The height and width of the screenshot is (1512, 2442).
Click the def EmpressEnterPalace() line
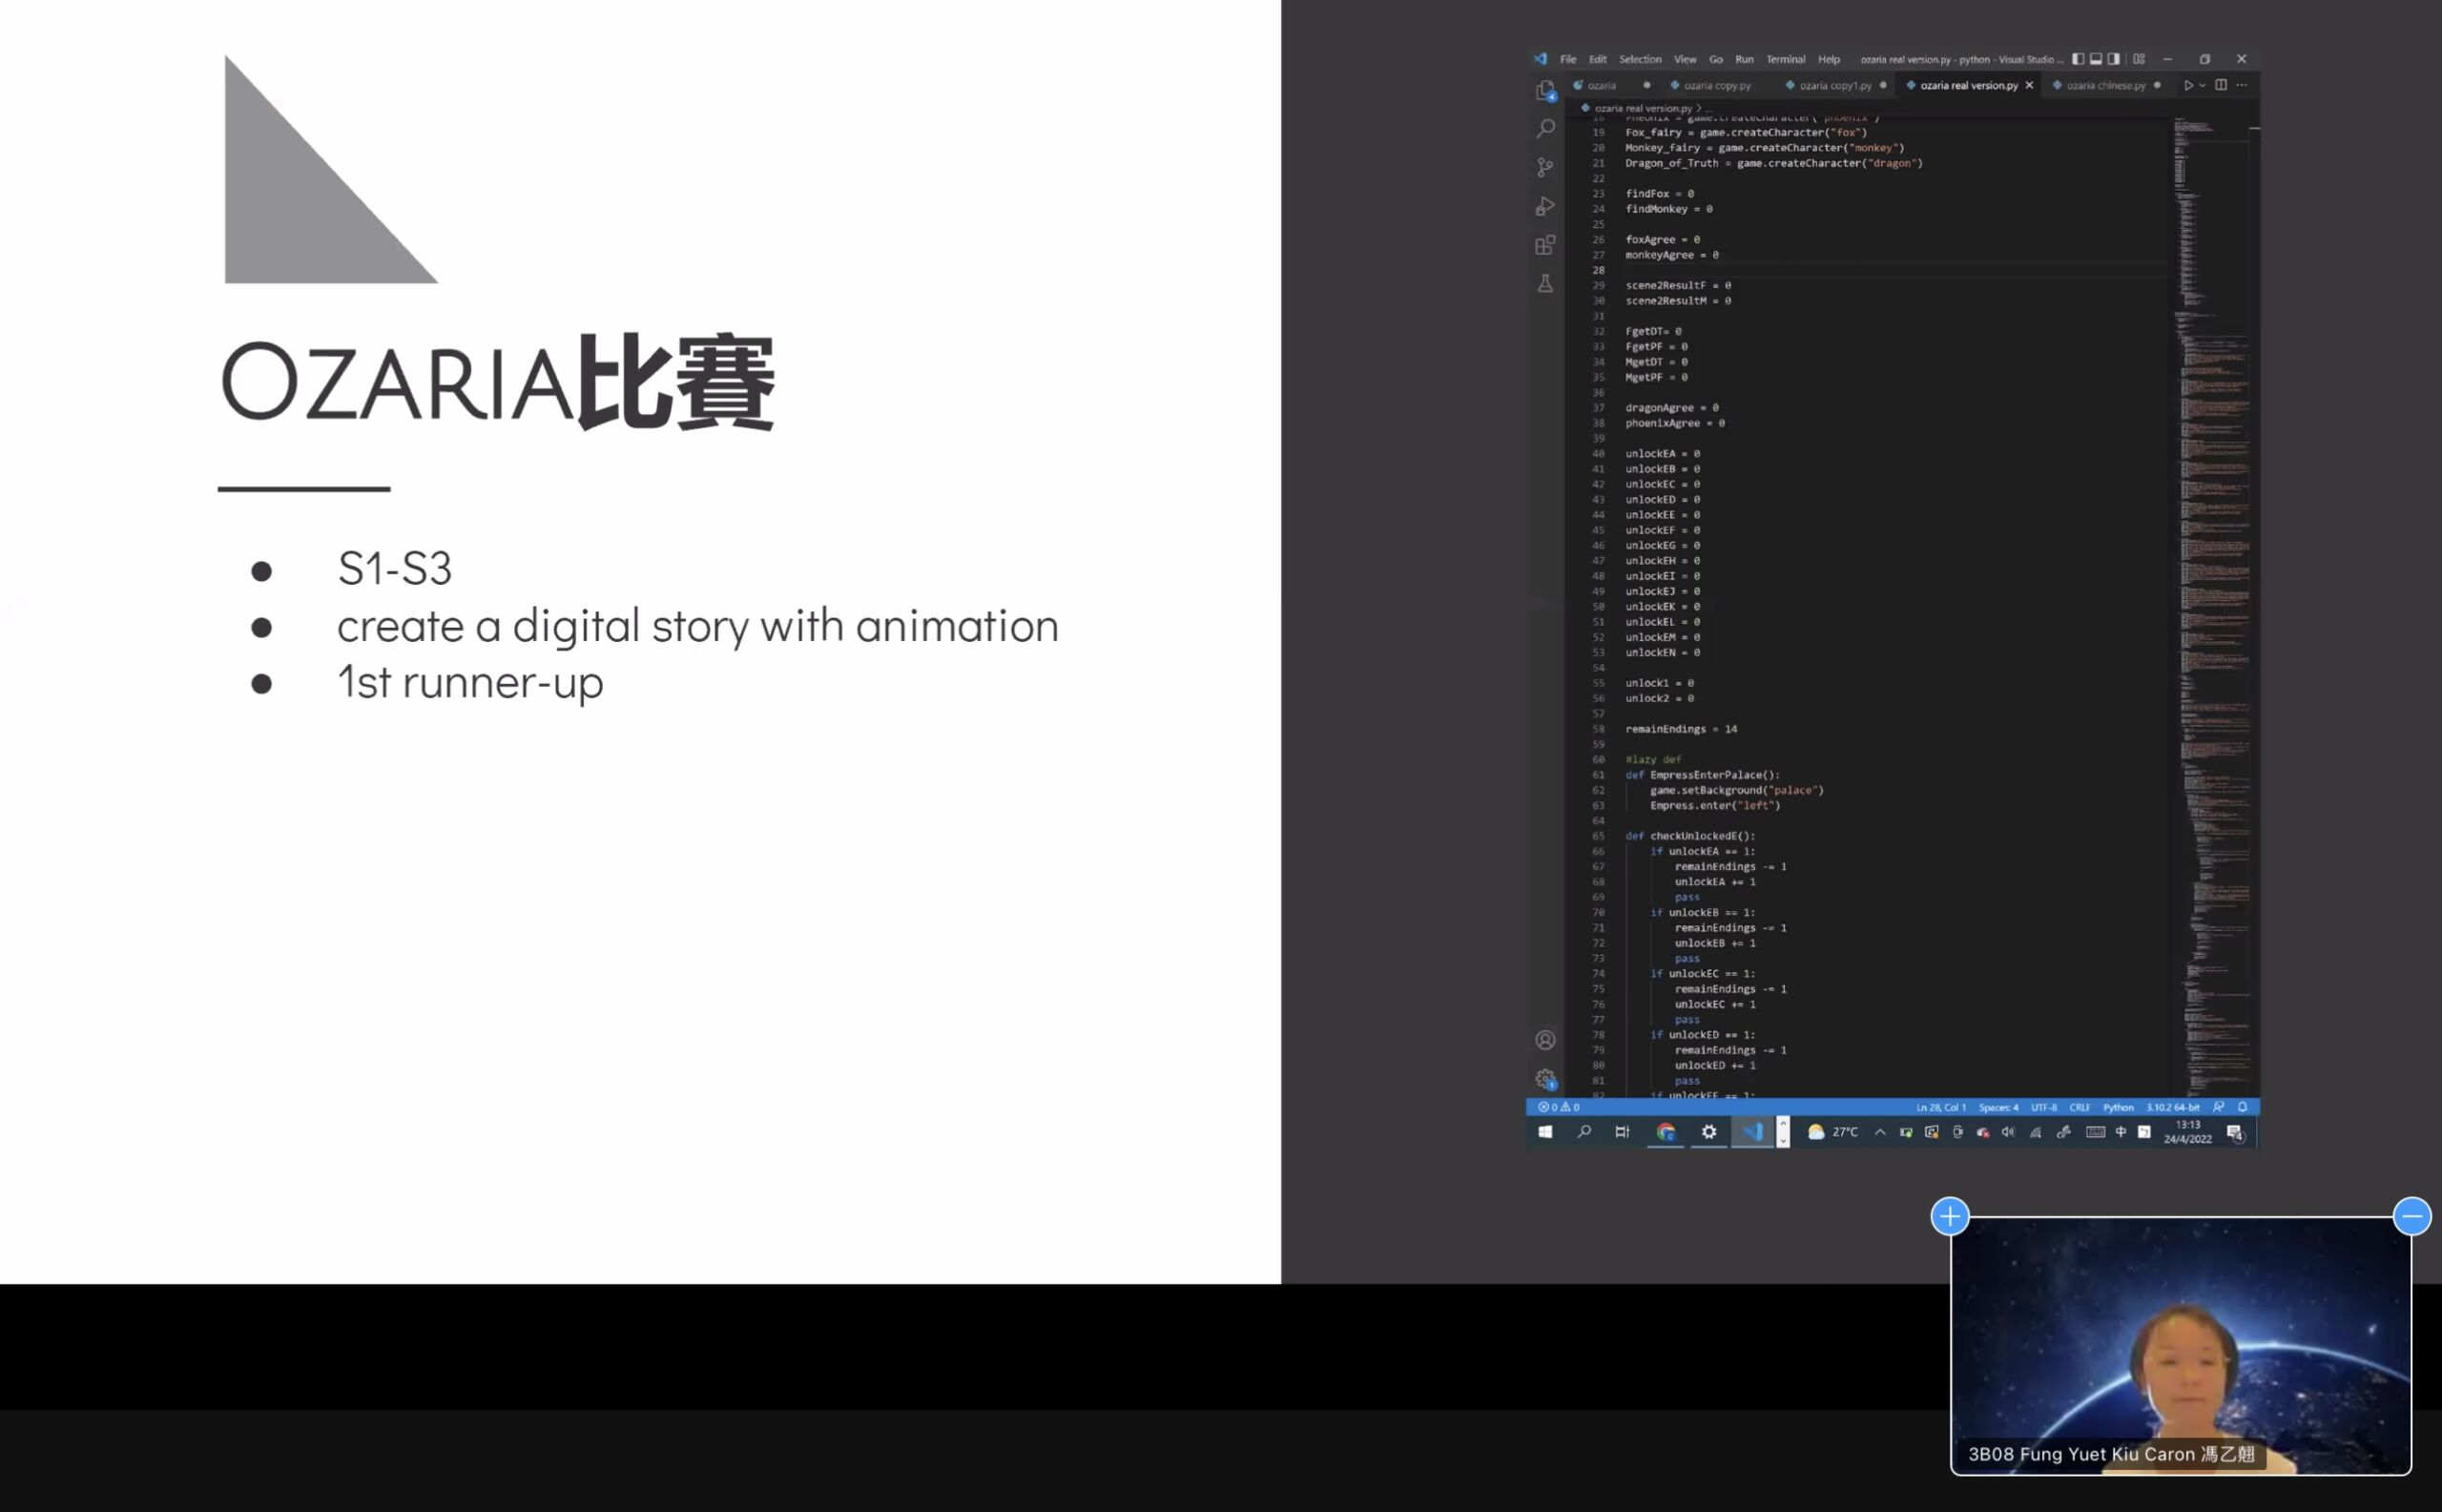(1702, 775)
